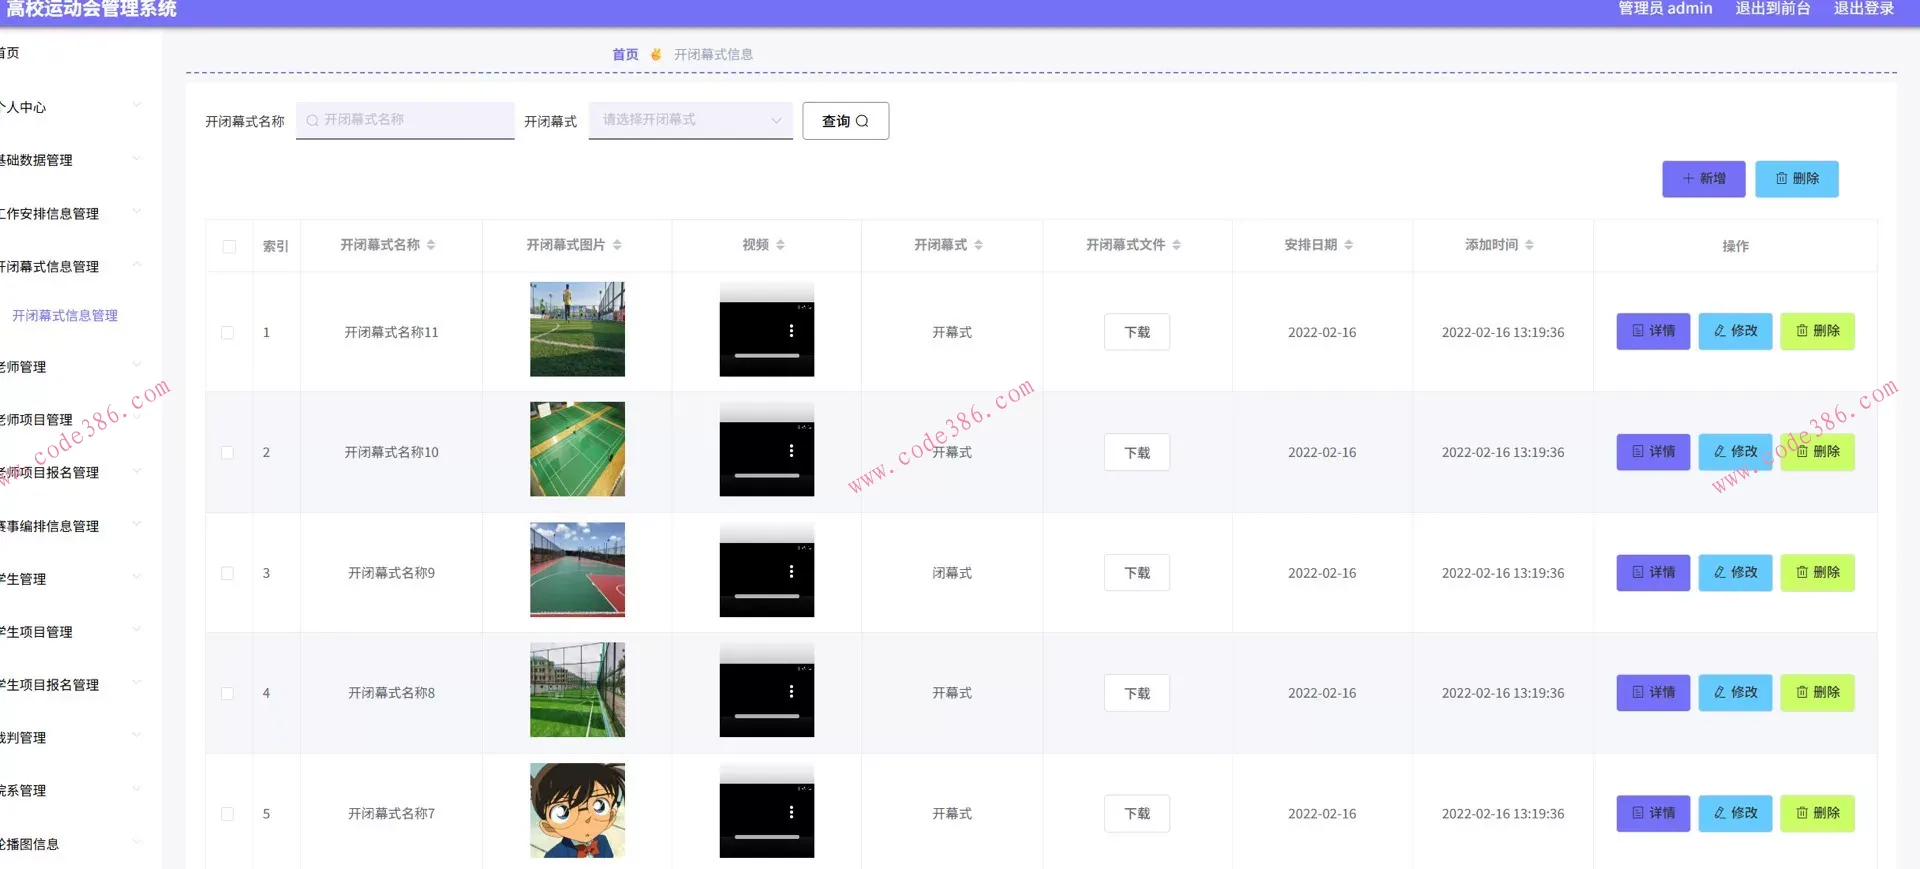Viewport: 1920px width, 869px height.
Task: Open the soccer field image in row 1
Action: (x=577, y=329)
